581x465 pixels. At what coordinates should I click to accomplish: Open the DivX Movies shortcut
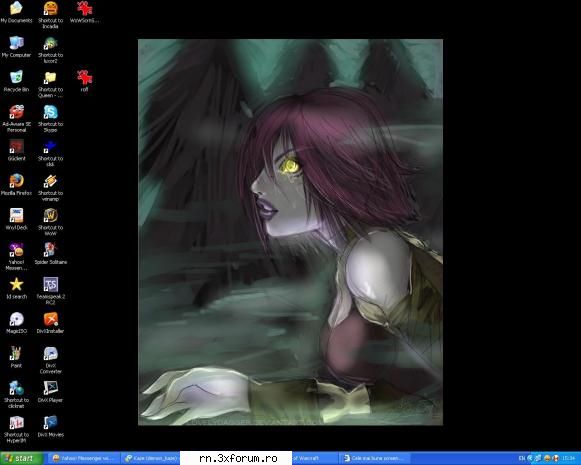pyautogui.click(x=50, y=426)
